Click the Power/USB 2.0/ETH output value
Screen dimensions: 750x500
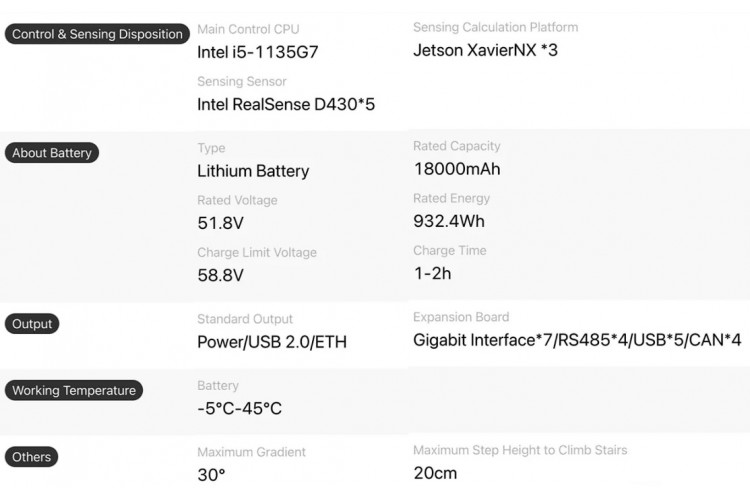pos(272,342)
